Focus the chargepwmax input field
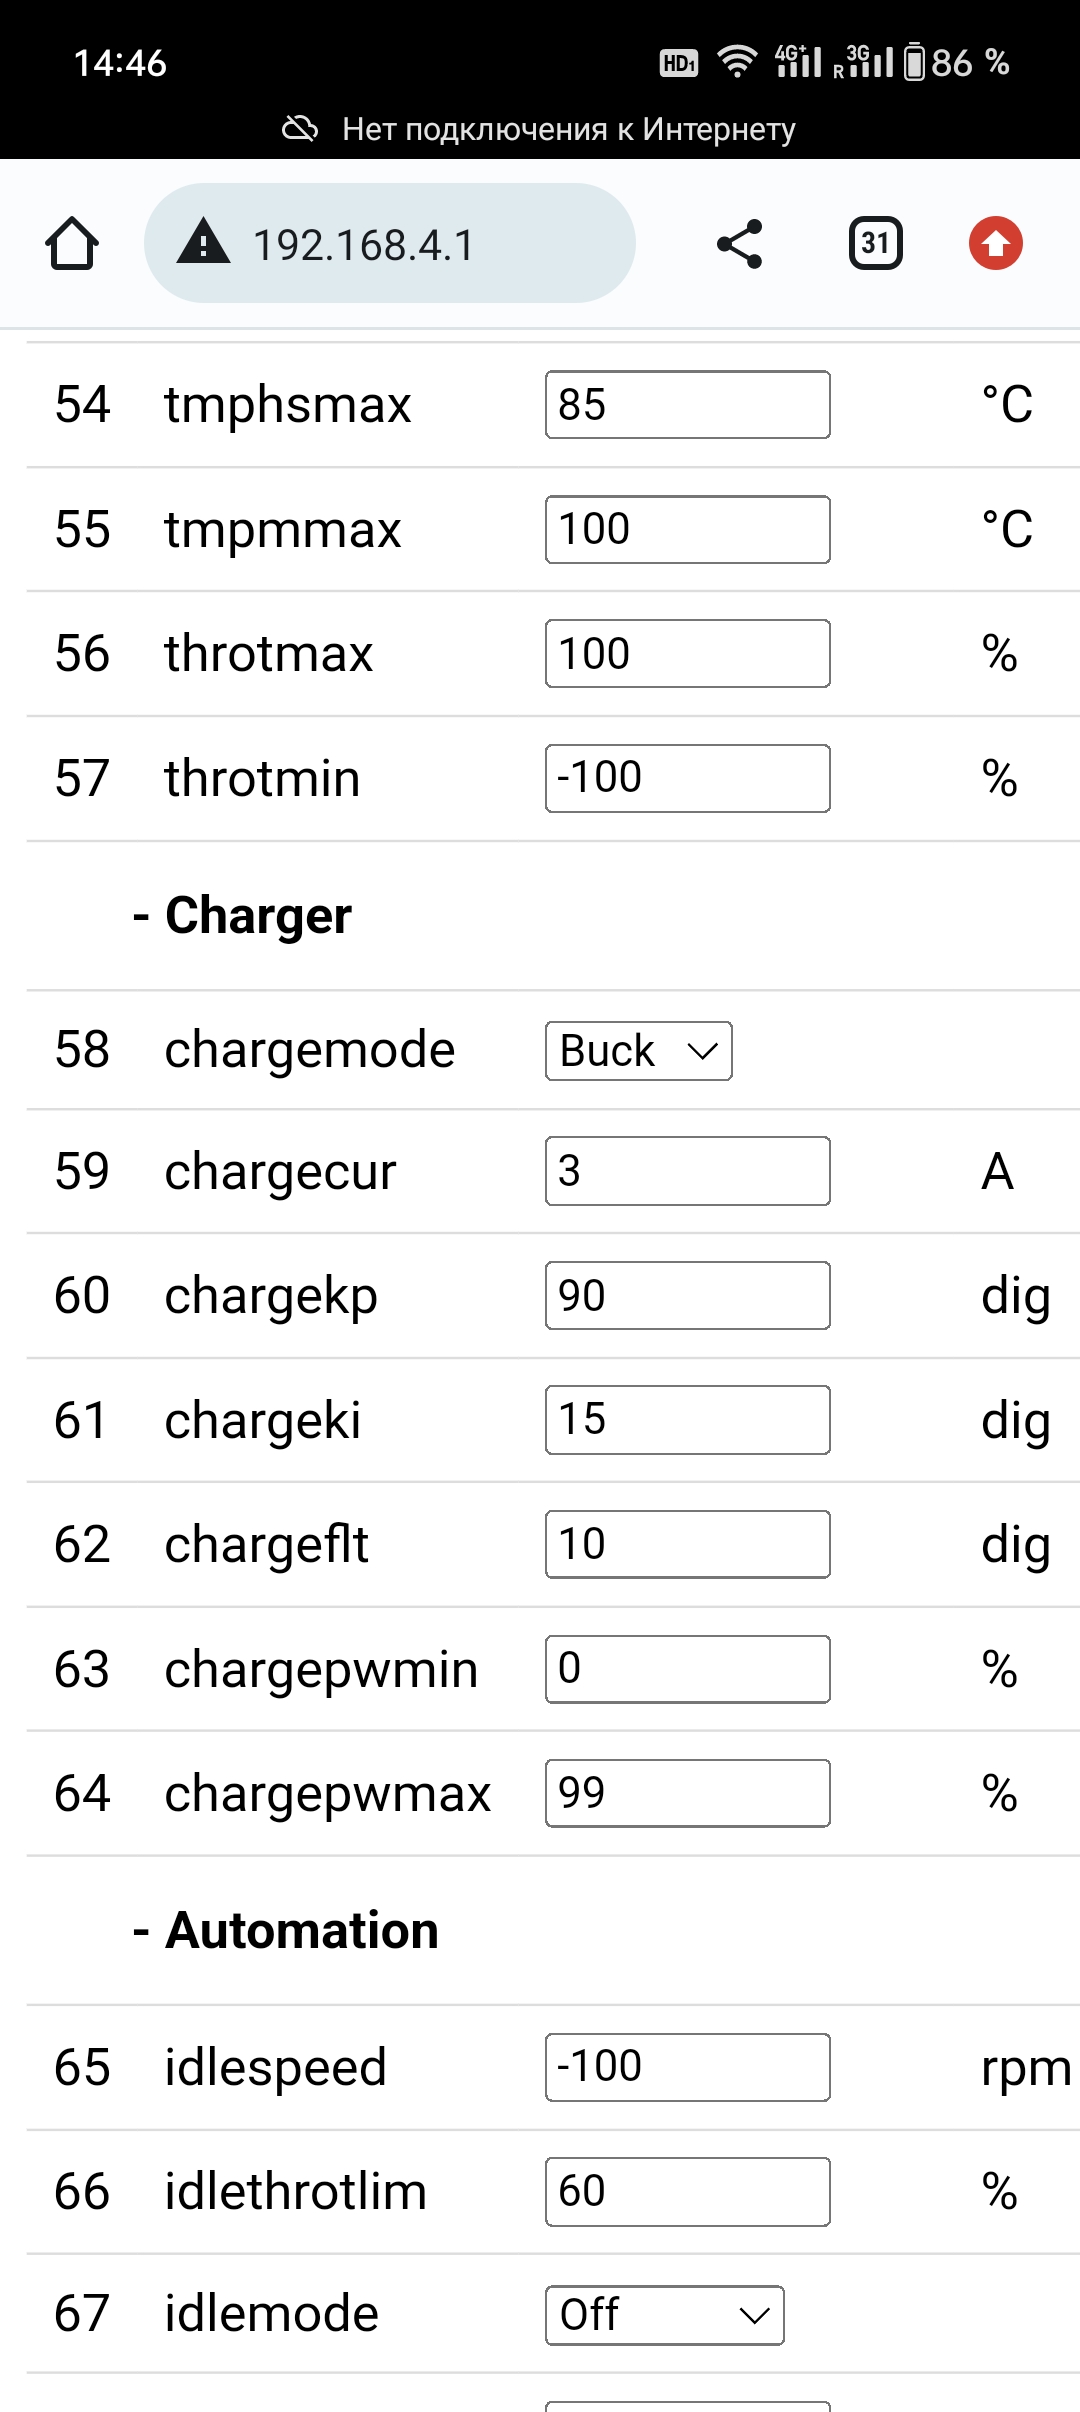The image size is (1080, 2412). 687,1793
